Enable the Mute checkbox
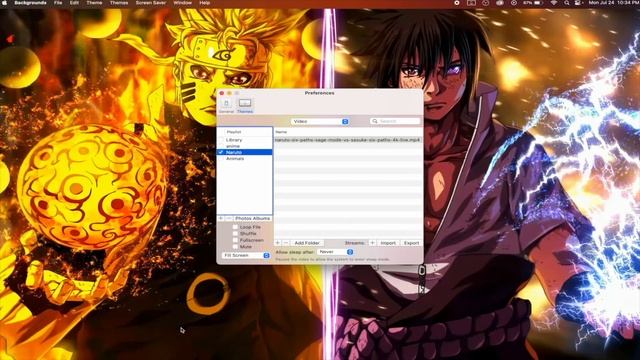Viewport: 640px width, 360px height. click(x=235, y=247)
